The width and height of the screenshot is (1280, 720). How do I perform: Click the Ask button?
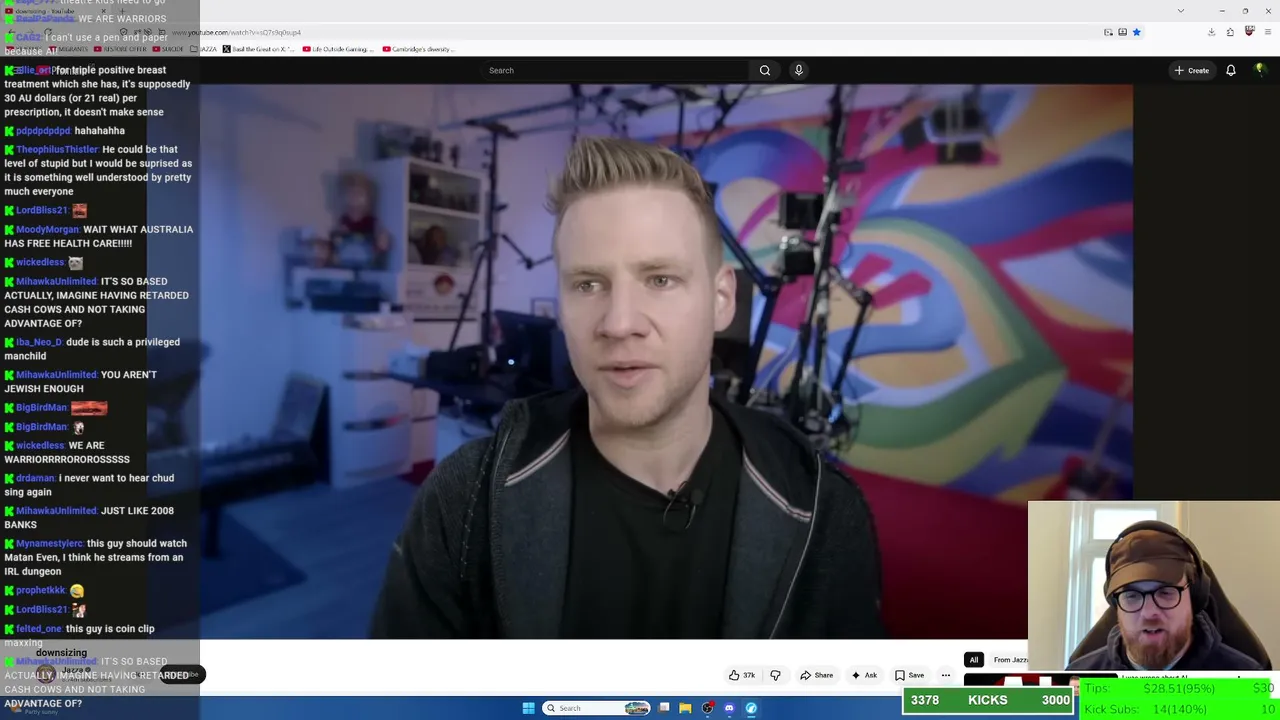coord(864,675)
